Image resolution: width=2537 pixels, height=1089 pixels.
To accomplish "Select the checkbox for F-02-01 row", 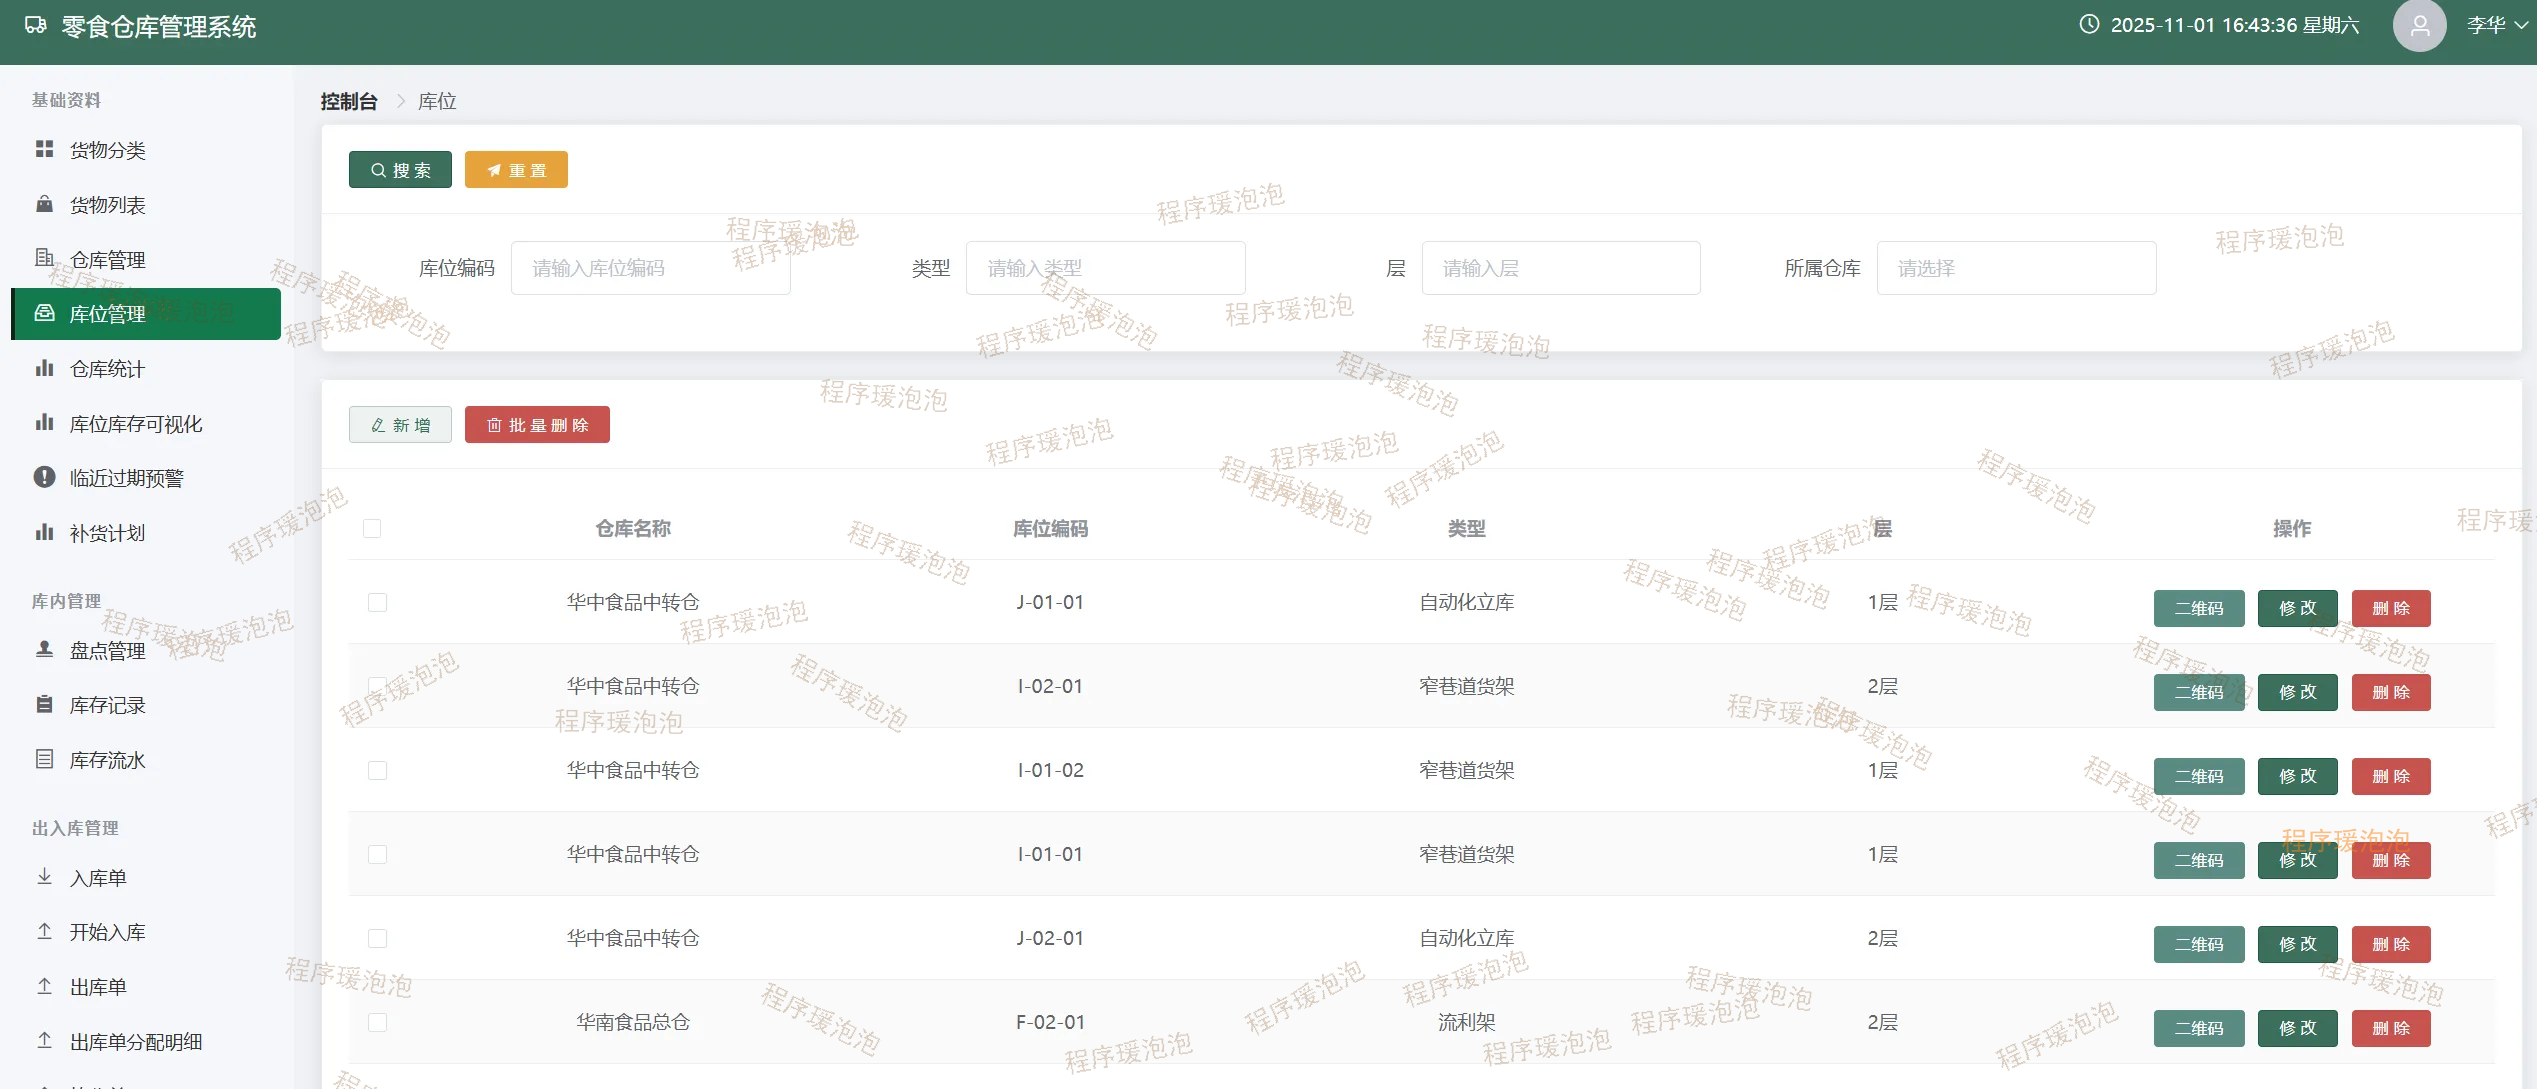I will [x=377, y=1022].
